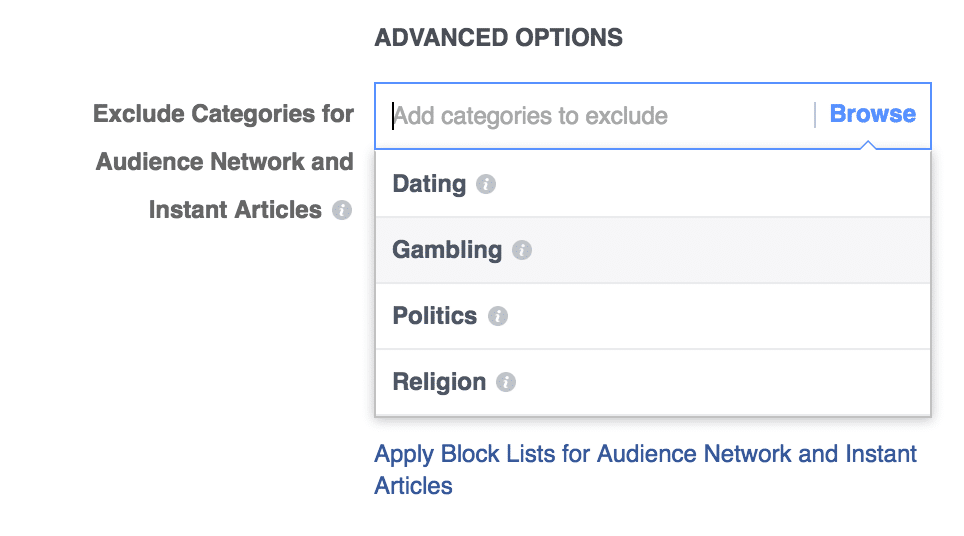The height and width of the screenshot is (536, 964).
Task: Click the word Articles in block lists link
Action: 414,486
